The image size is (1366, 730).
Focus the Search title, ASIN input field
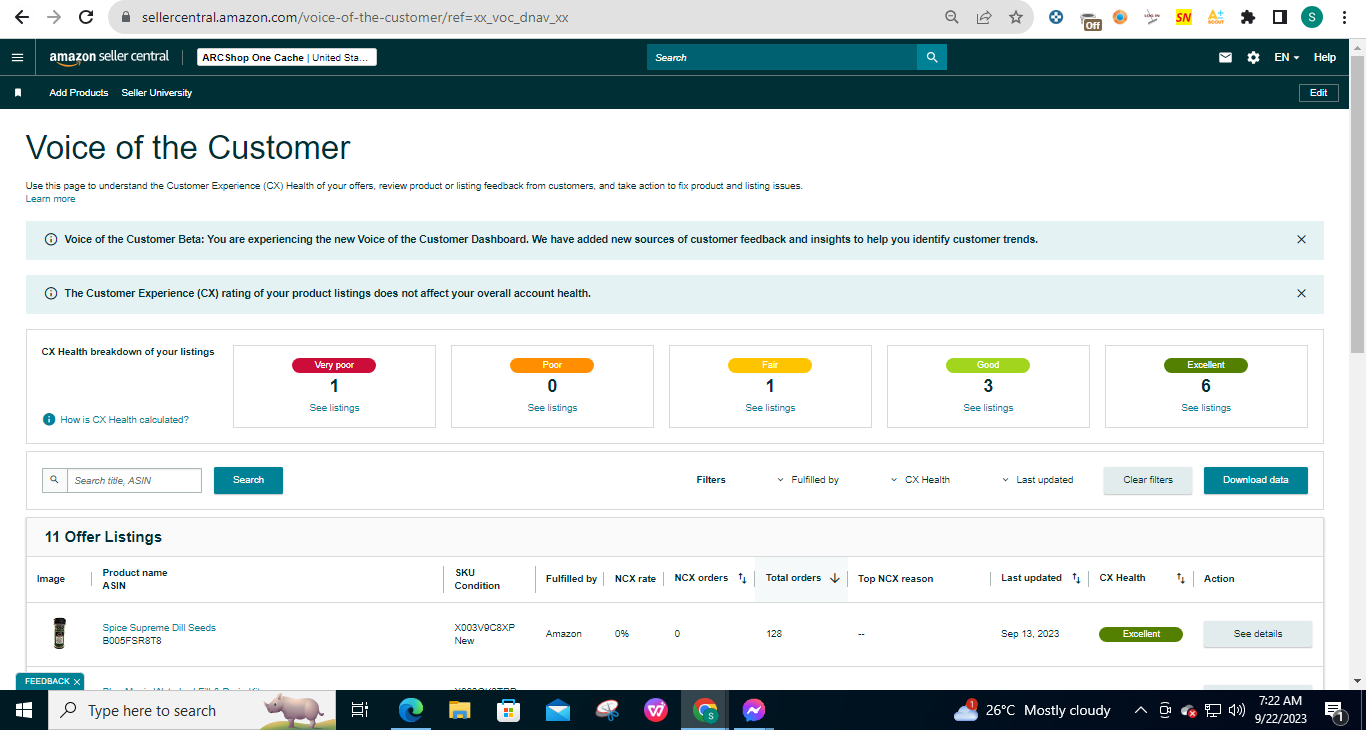(x=134, y=481)
